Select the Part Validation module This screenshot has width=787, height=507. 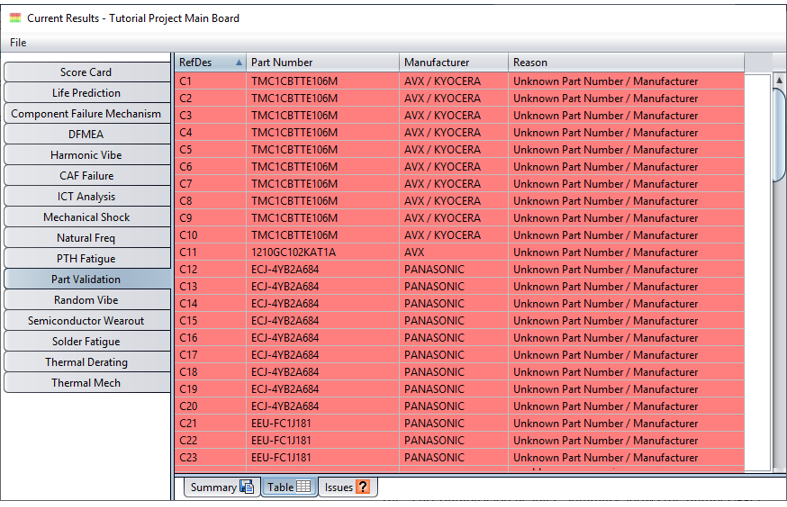click(x=86, y=279)
